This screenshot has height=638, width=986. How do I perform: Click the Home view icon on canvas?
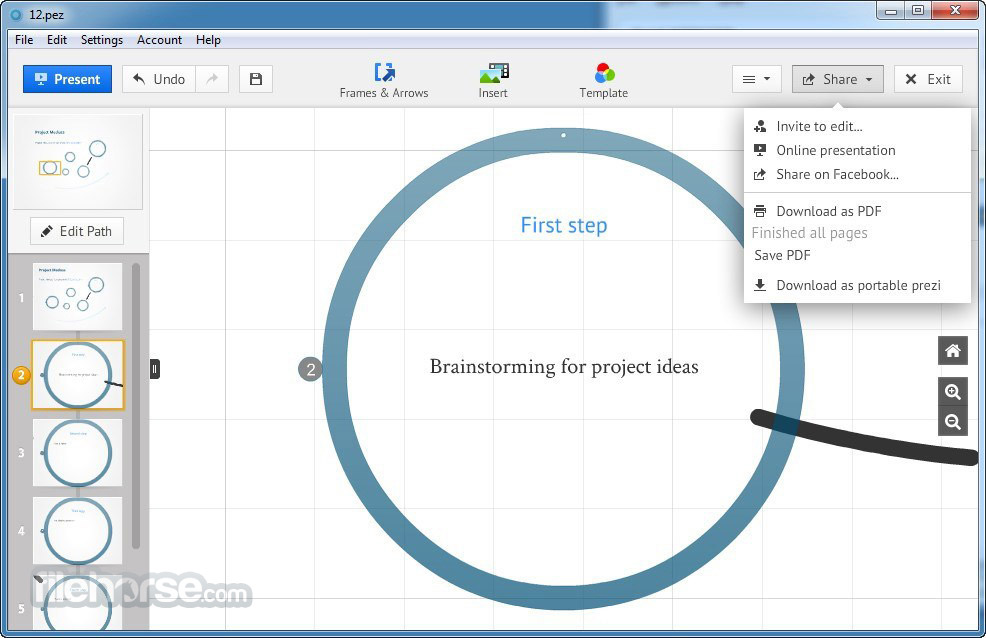tap(953, 351)
